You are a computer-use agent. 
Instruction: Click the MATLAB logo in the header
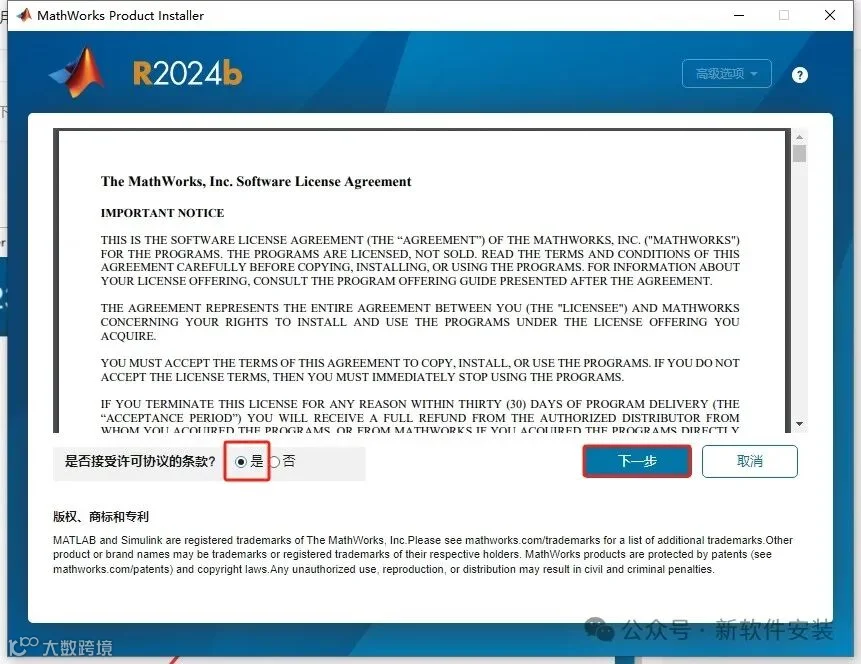pyautogui.click(x=77, y=72)
